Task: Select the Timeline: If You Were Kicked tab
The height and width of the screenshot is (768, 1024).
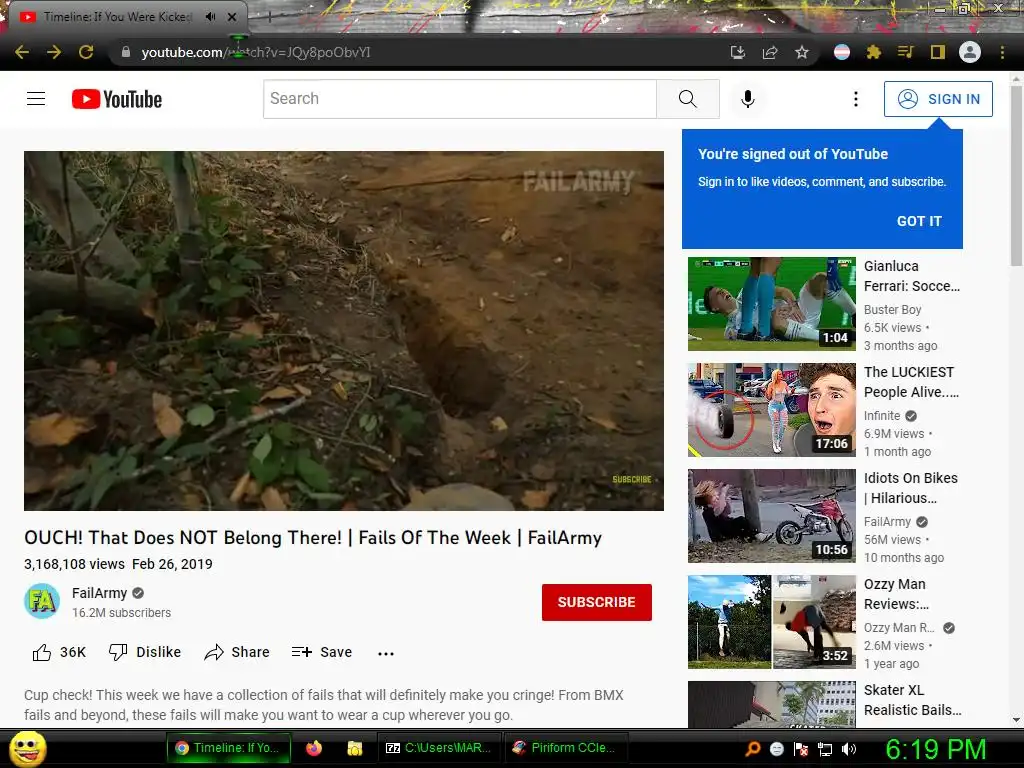Action: point(118,17)
